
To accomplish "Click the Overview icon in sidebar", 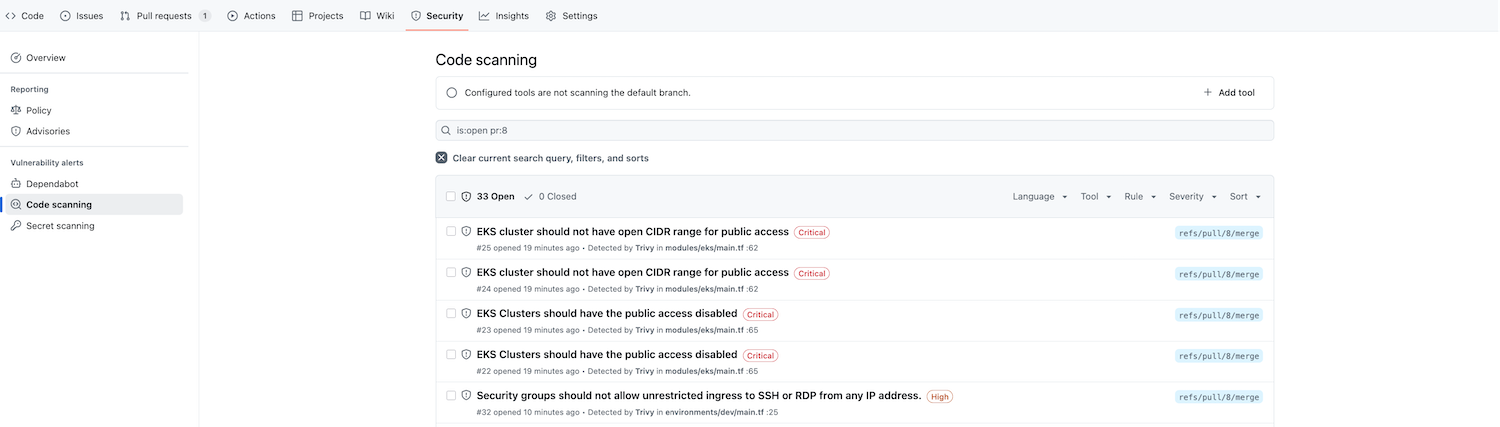I will tap(16, 58).
